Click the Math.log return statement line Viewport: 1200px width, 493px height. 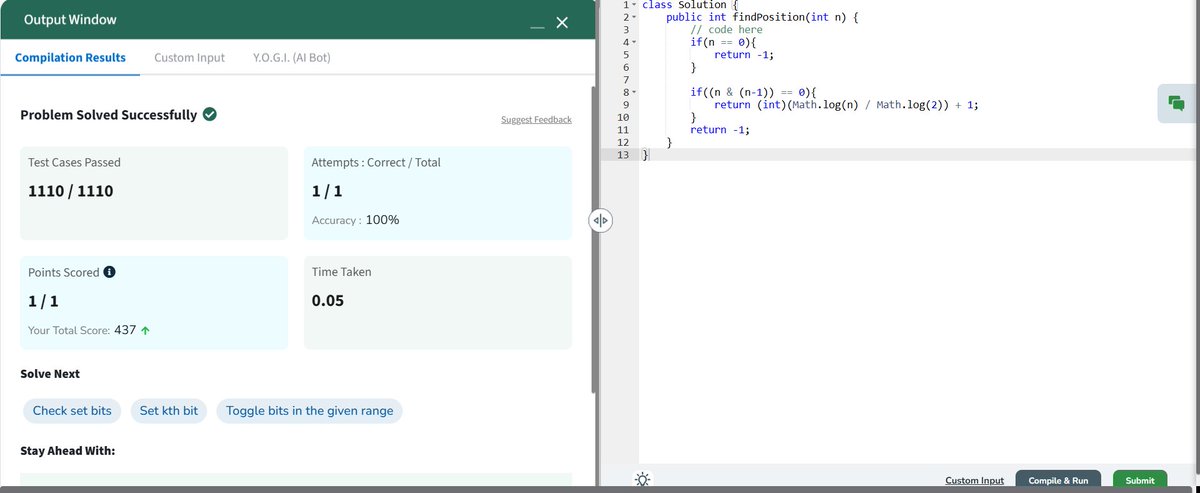coord(846,104)
